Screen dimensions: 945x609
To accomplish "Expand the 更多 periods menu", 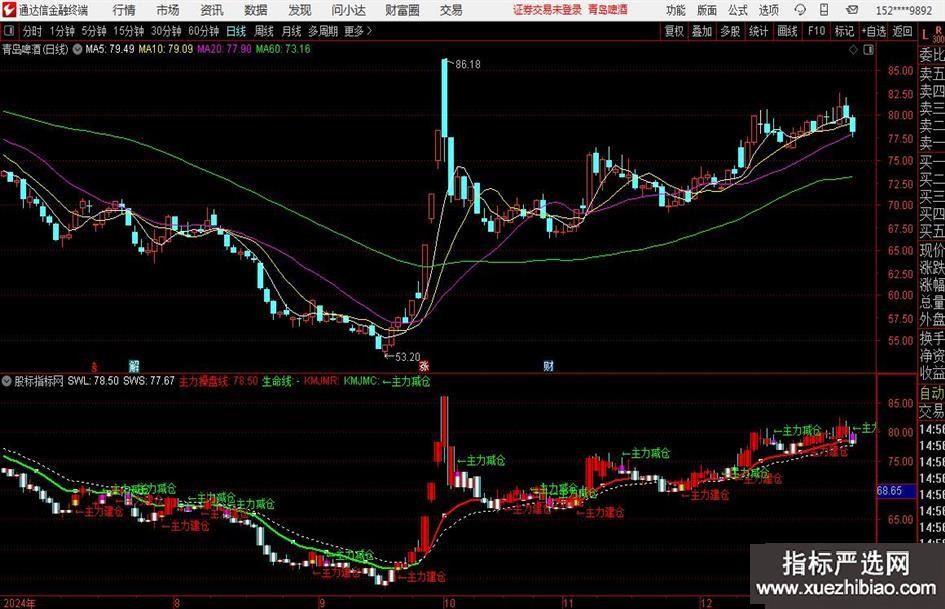I will tap(358, 31).
